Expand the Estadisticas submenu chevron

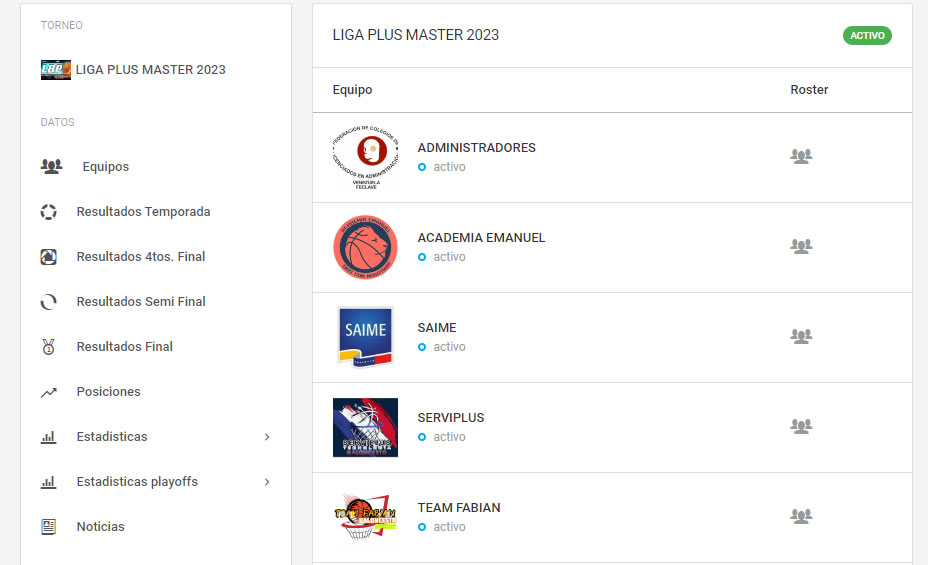(267, 437)
